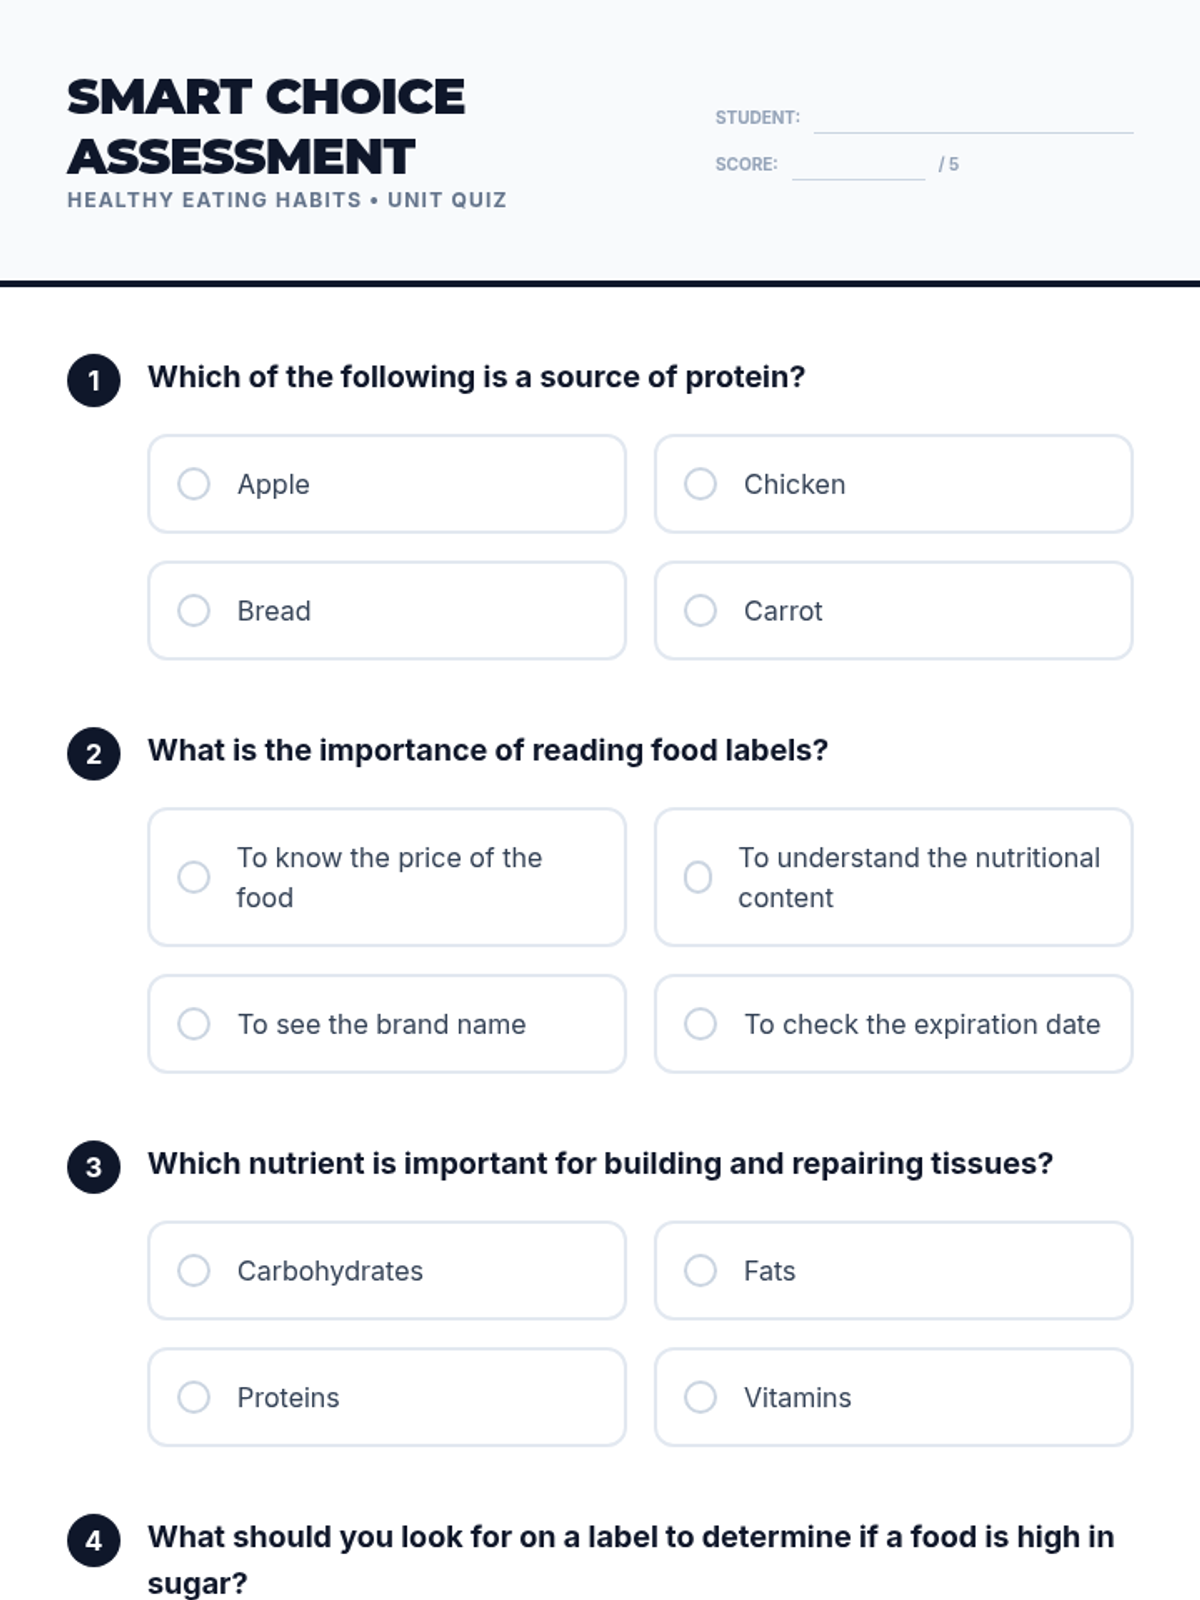
Task: Click the Student name field
Action: pyautogui.click(x=973, y=118)
